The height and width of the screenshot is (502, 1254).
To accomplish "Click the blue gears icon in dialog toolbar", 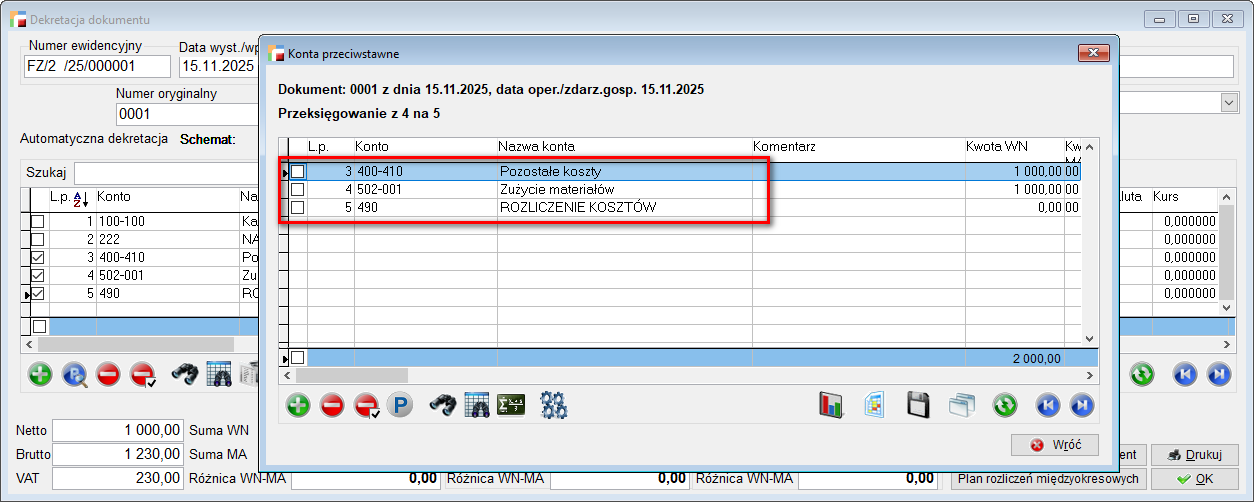I will coord(553,405).
